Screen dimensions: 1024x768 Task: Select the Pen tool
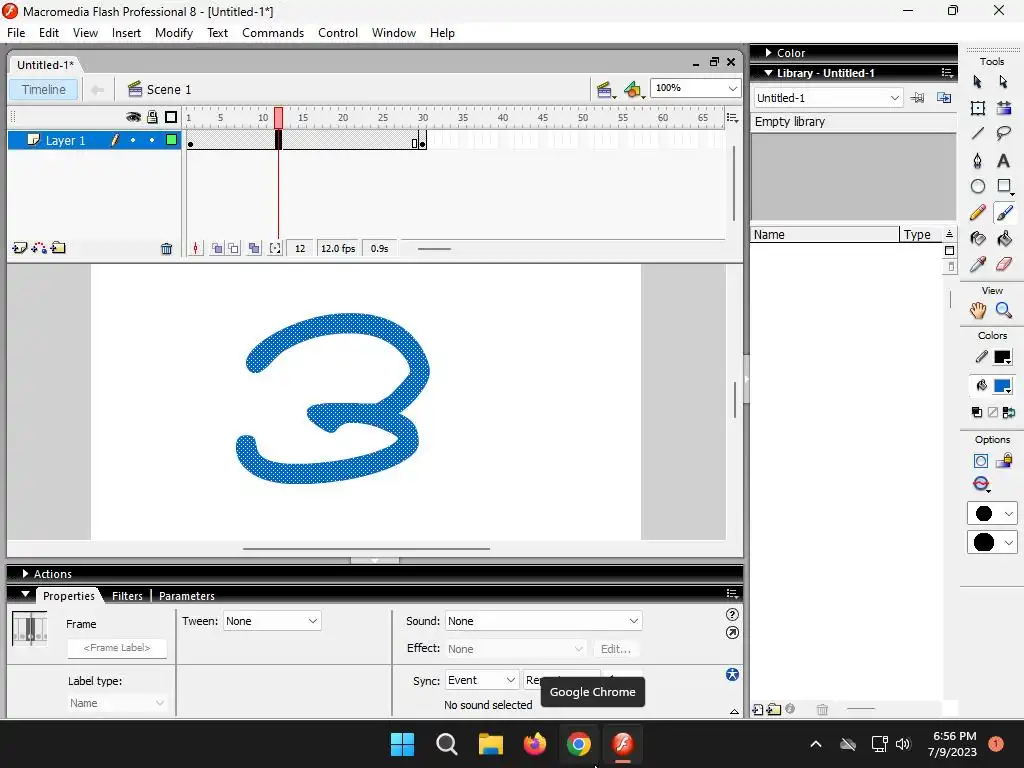977,160
